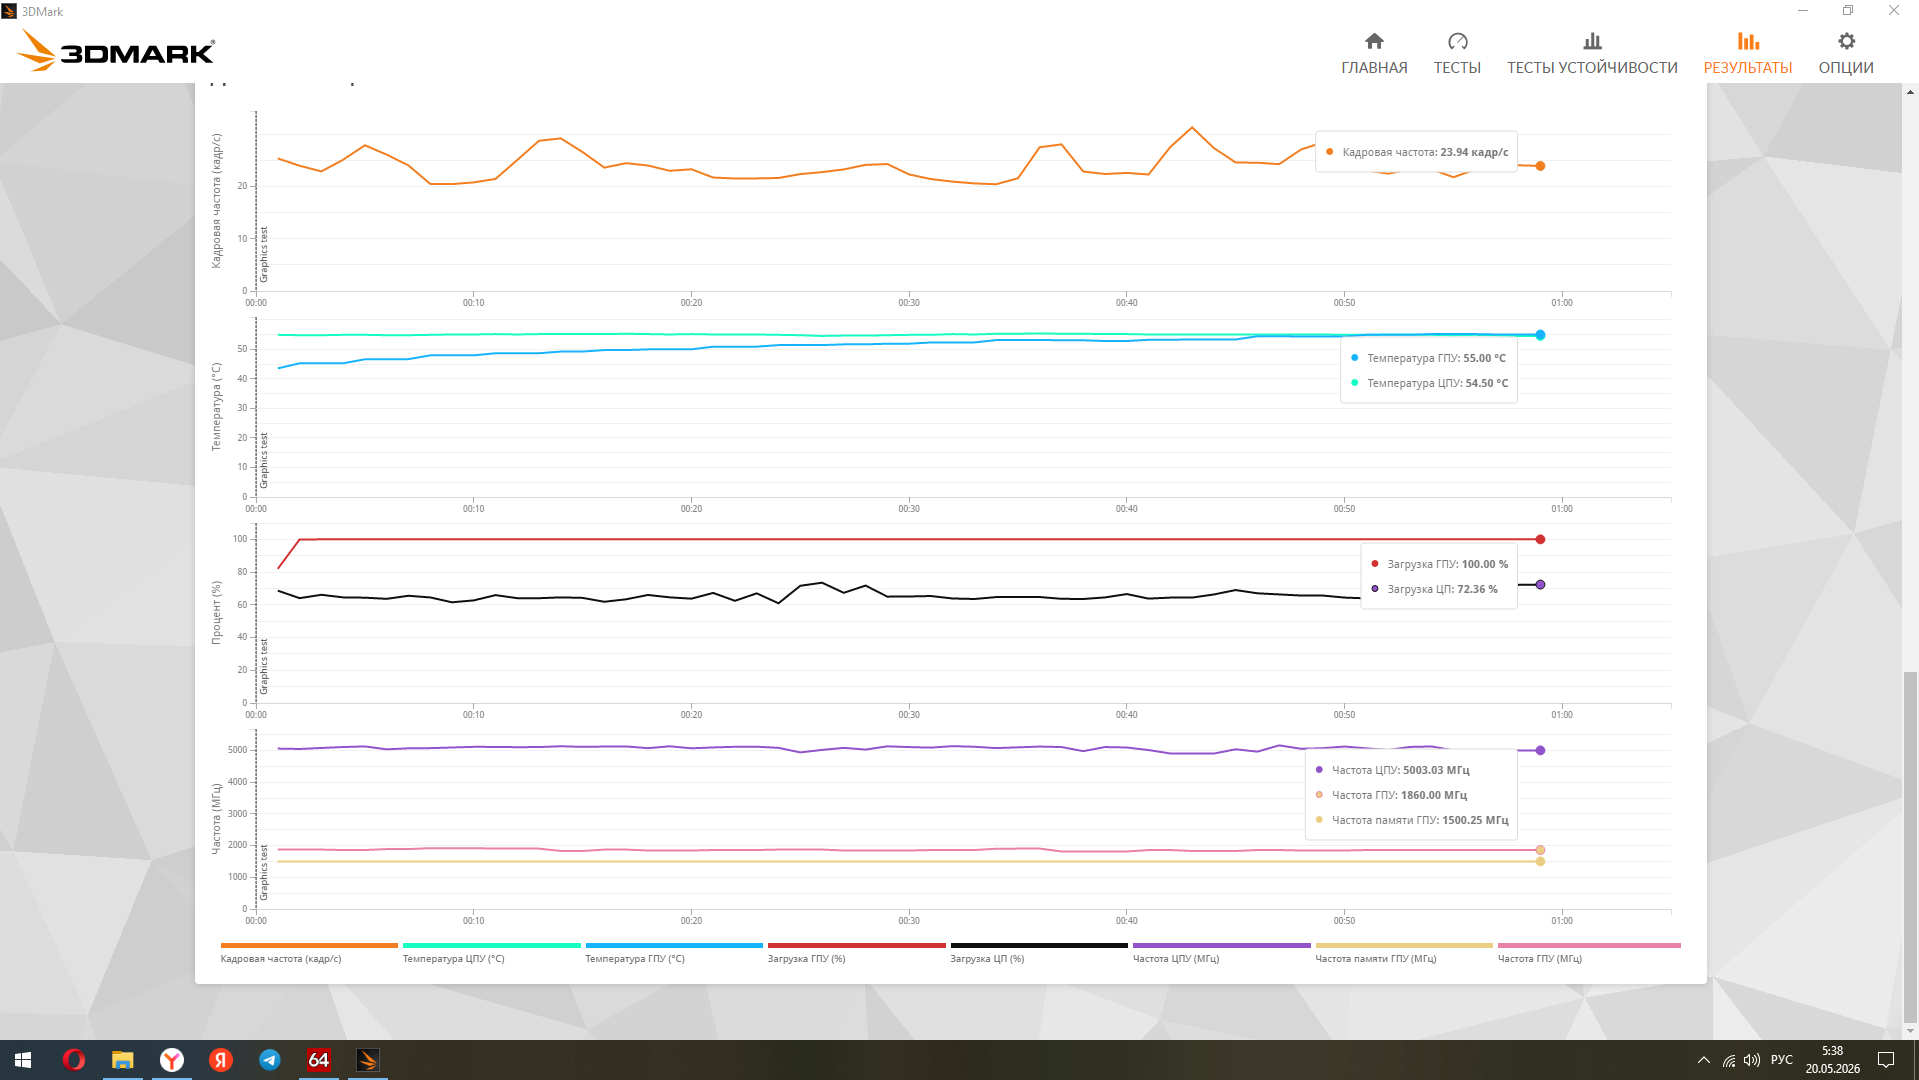Screen dimensions: 1919x1080
Task: Select the РЕЗУЛЬТАТЫ bar chart icon
Action: click(1748, 41)
